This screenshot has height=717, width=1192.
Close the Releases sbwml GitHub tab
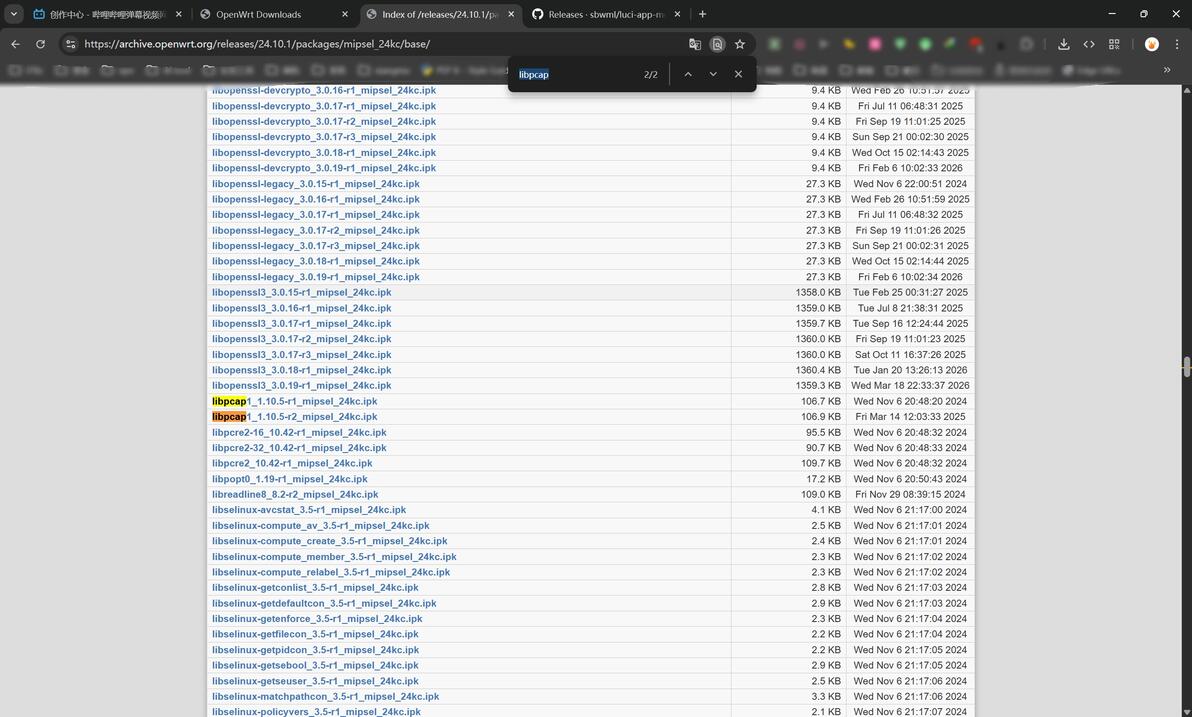[677, 14]
